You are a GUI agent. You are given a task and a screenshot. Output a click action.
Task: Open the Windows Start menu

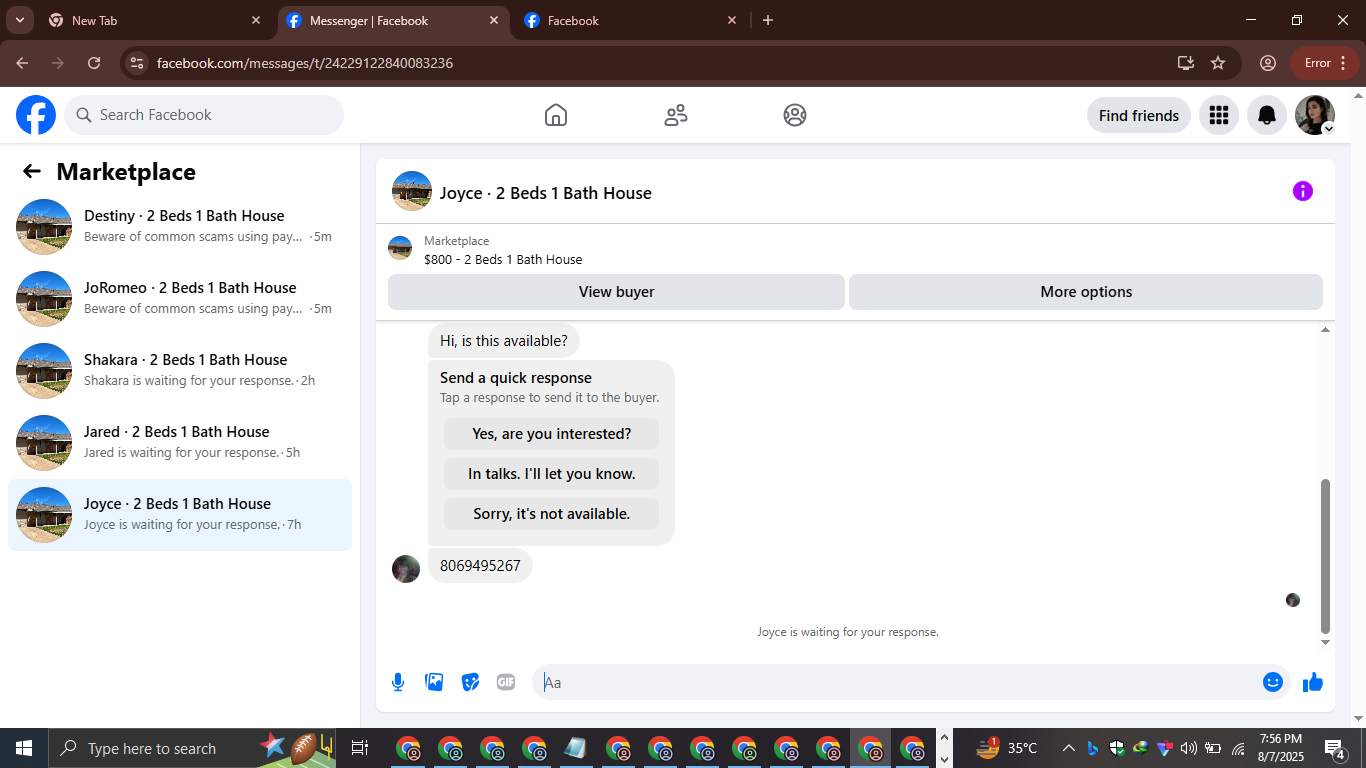[x=24, y=748]
